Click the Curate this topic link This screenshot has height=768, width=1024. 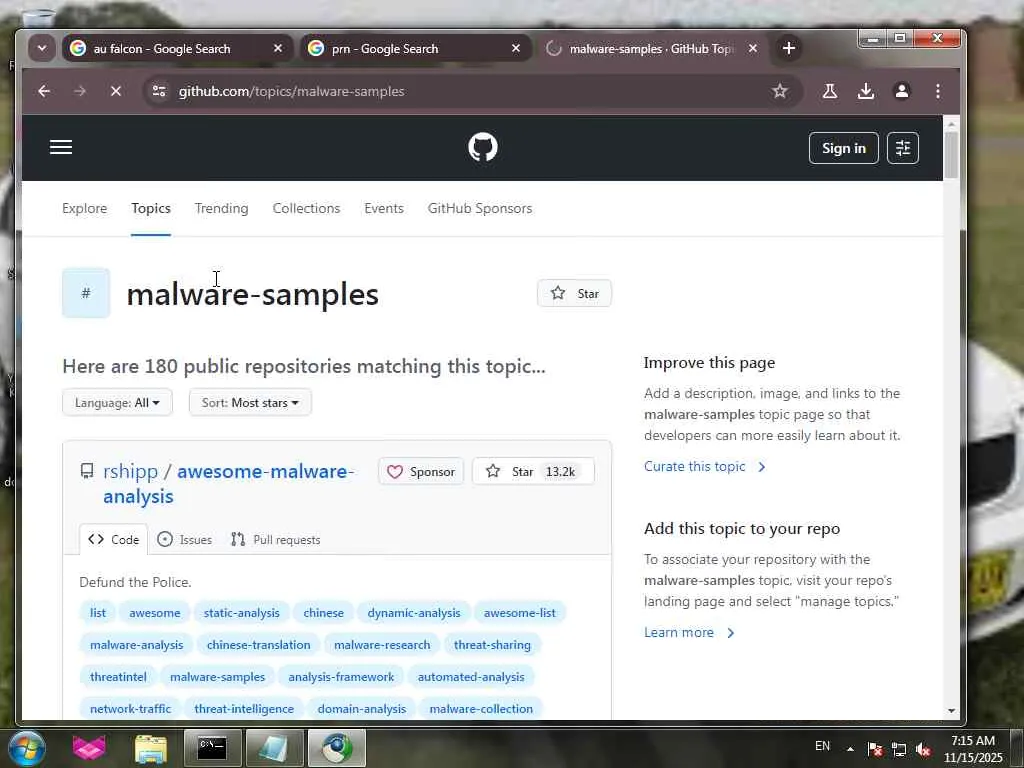(x=704, y=466)
